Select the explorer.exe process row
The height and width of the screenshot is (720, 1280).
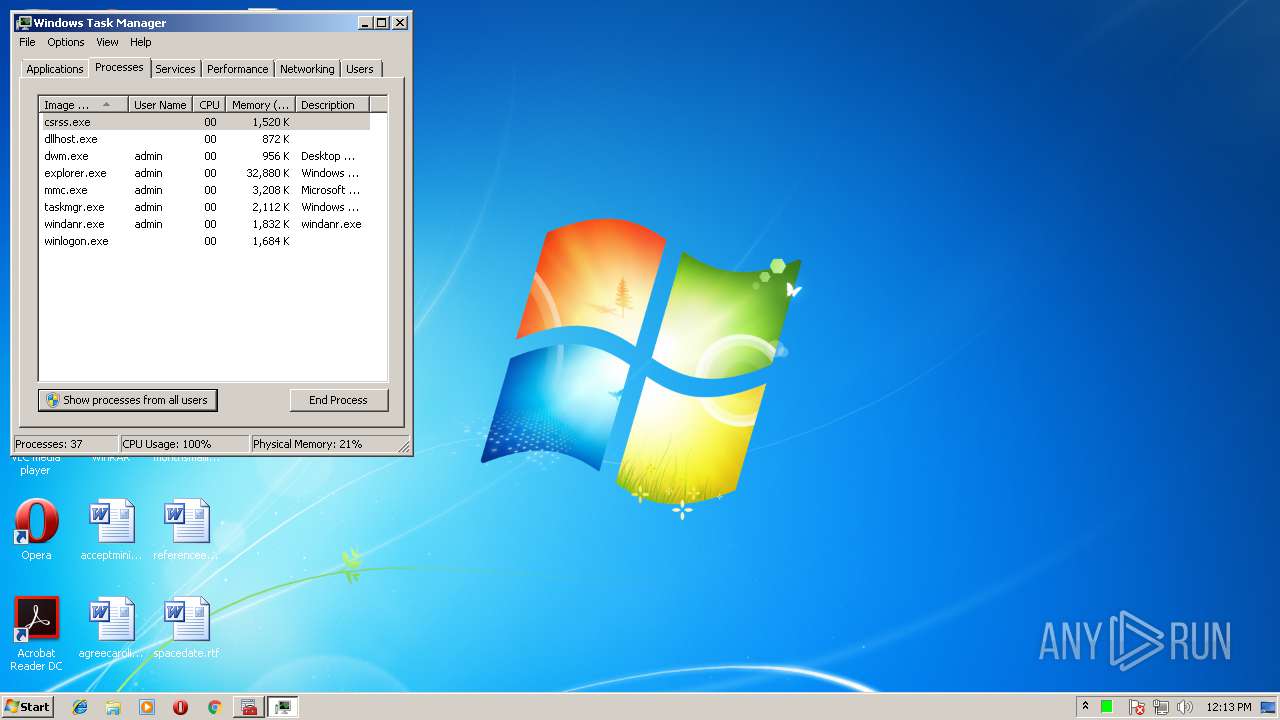click(205, 173)
